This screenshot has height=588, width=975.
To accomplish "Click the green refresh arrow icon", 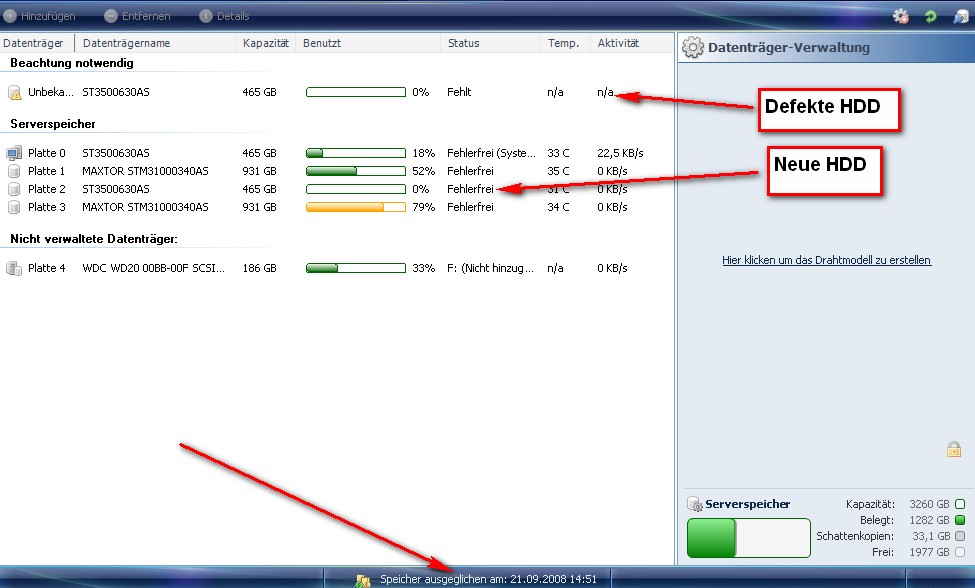I will (930, 16).
